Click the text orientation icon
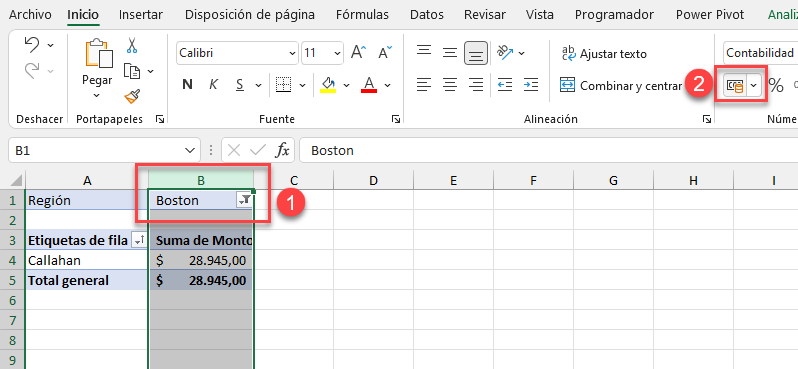798x369 pixels. (505, 52)
